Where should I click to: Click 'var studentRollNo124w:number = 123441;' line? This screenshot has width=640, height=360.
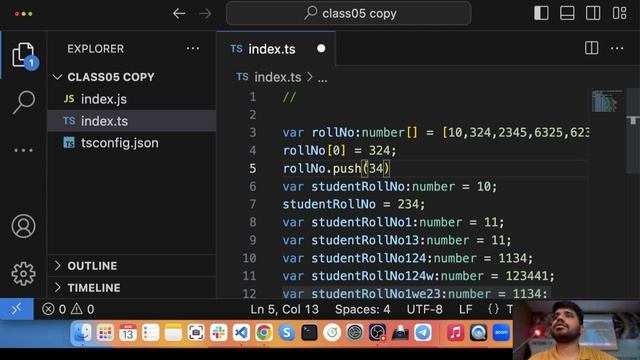(419, 276)
